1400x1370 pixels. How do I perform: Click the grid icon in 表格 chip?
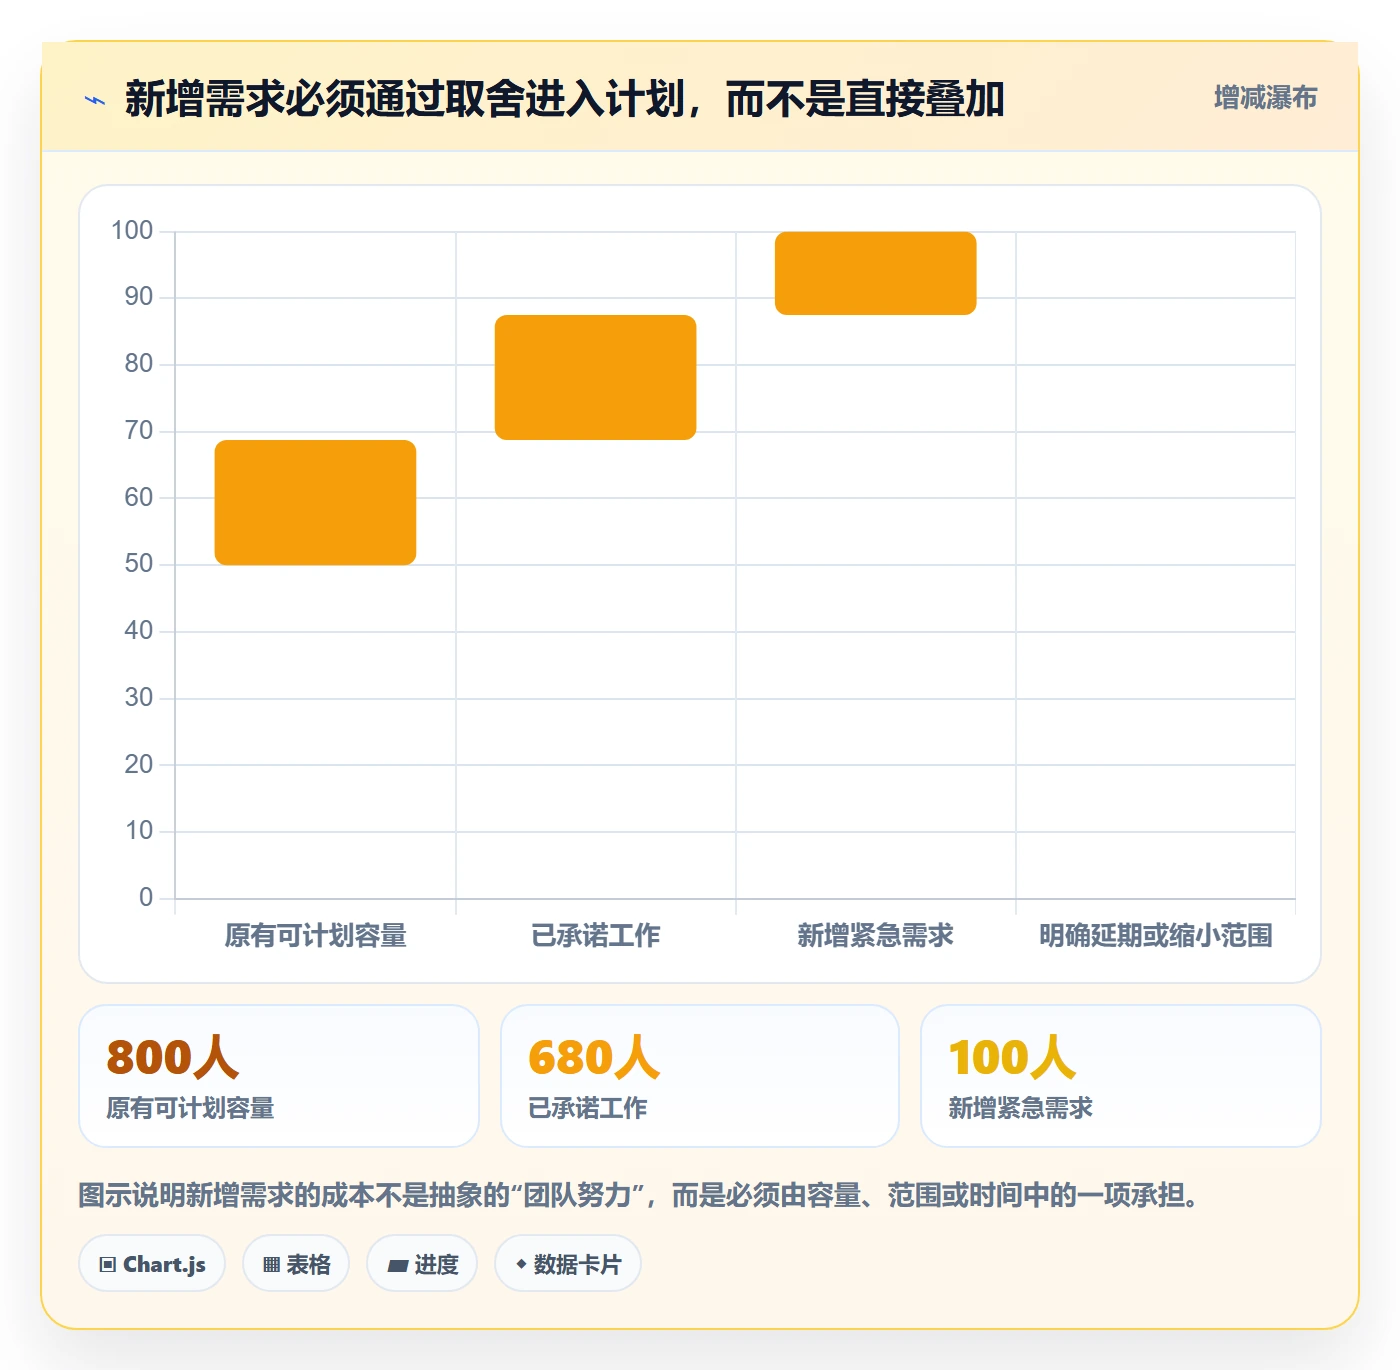[x=271, y=1265]
